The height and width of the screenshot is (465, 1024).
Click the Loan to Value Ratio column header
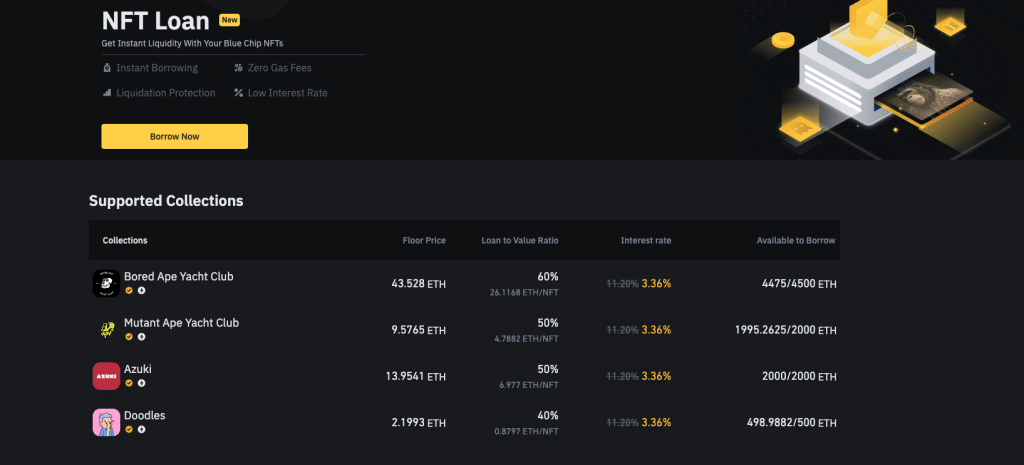pyautogui.click(x=520, y=240)
